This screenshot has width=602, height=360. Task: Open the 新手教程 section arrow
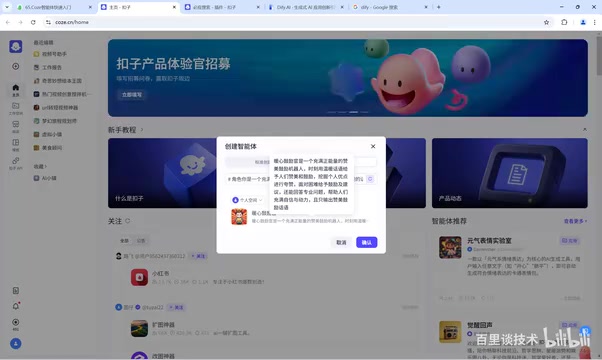point(142,130)
